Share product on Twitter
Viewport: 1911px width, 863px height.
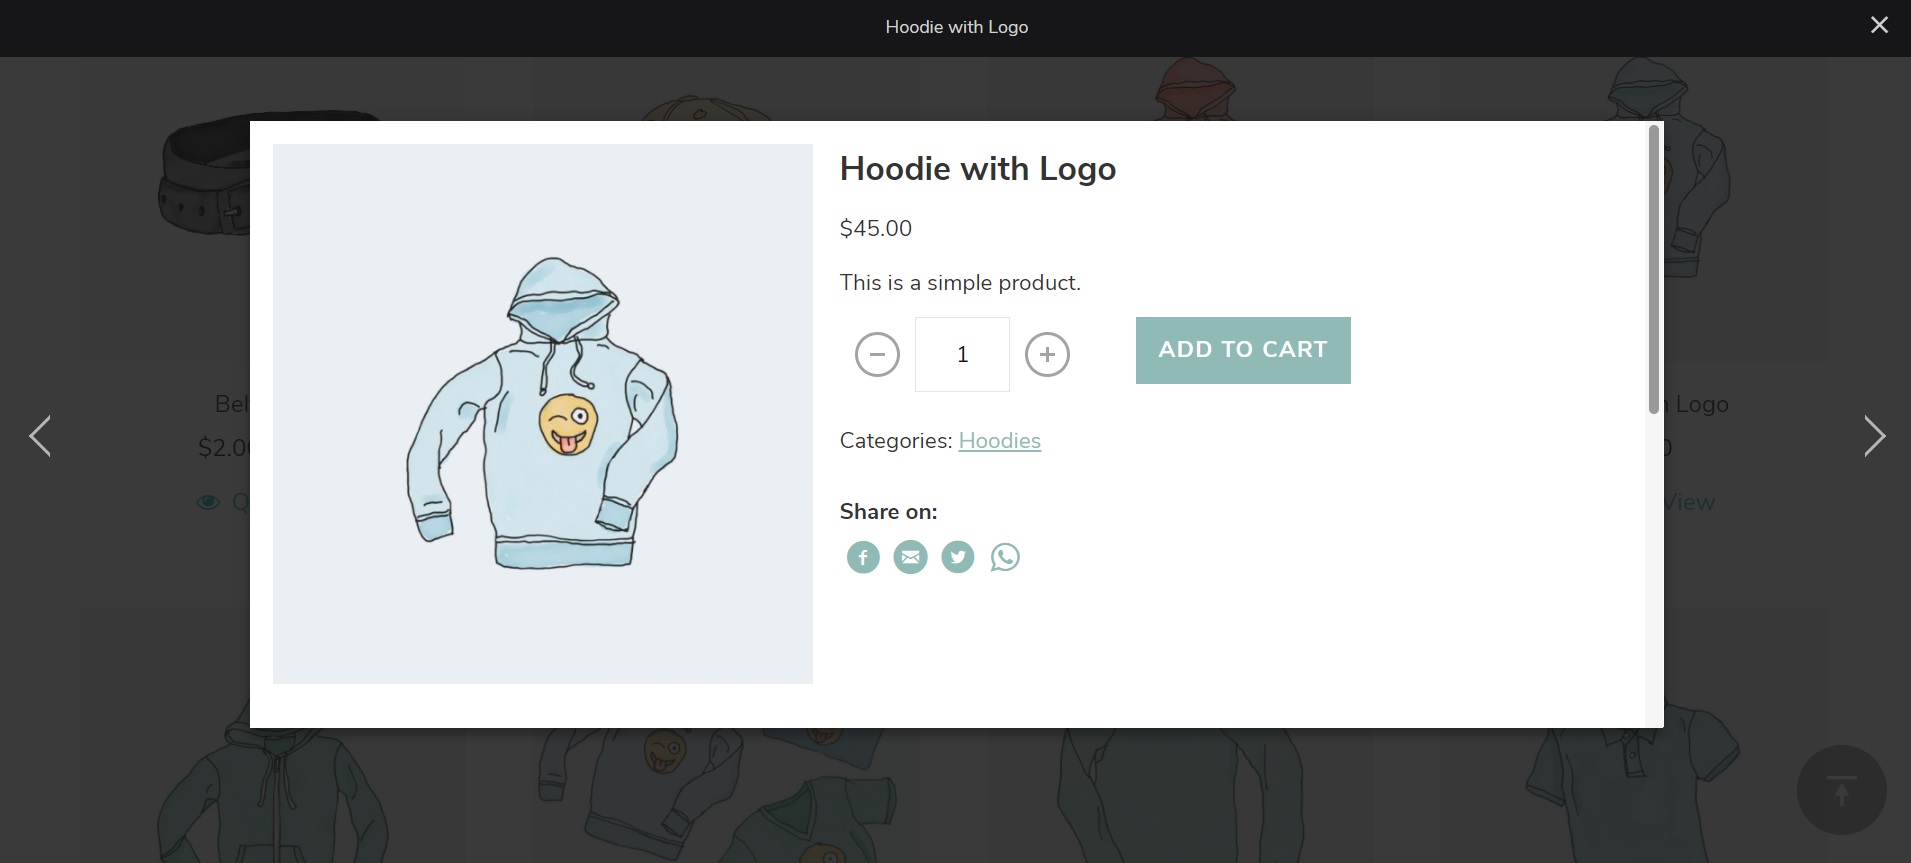click(957, 557)
